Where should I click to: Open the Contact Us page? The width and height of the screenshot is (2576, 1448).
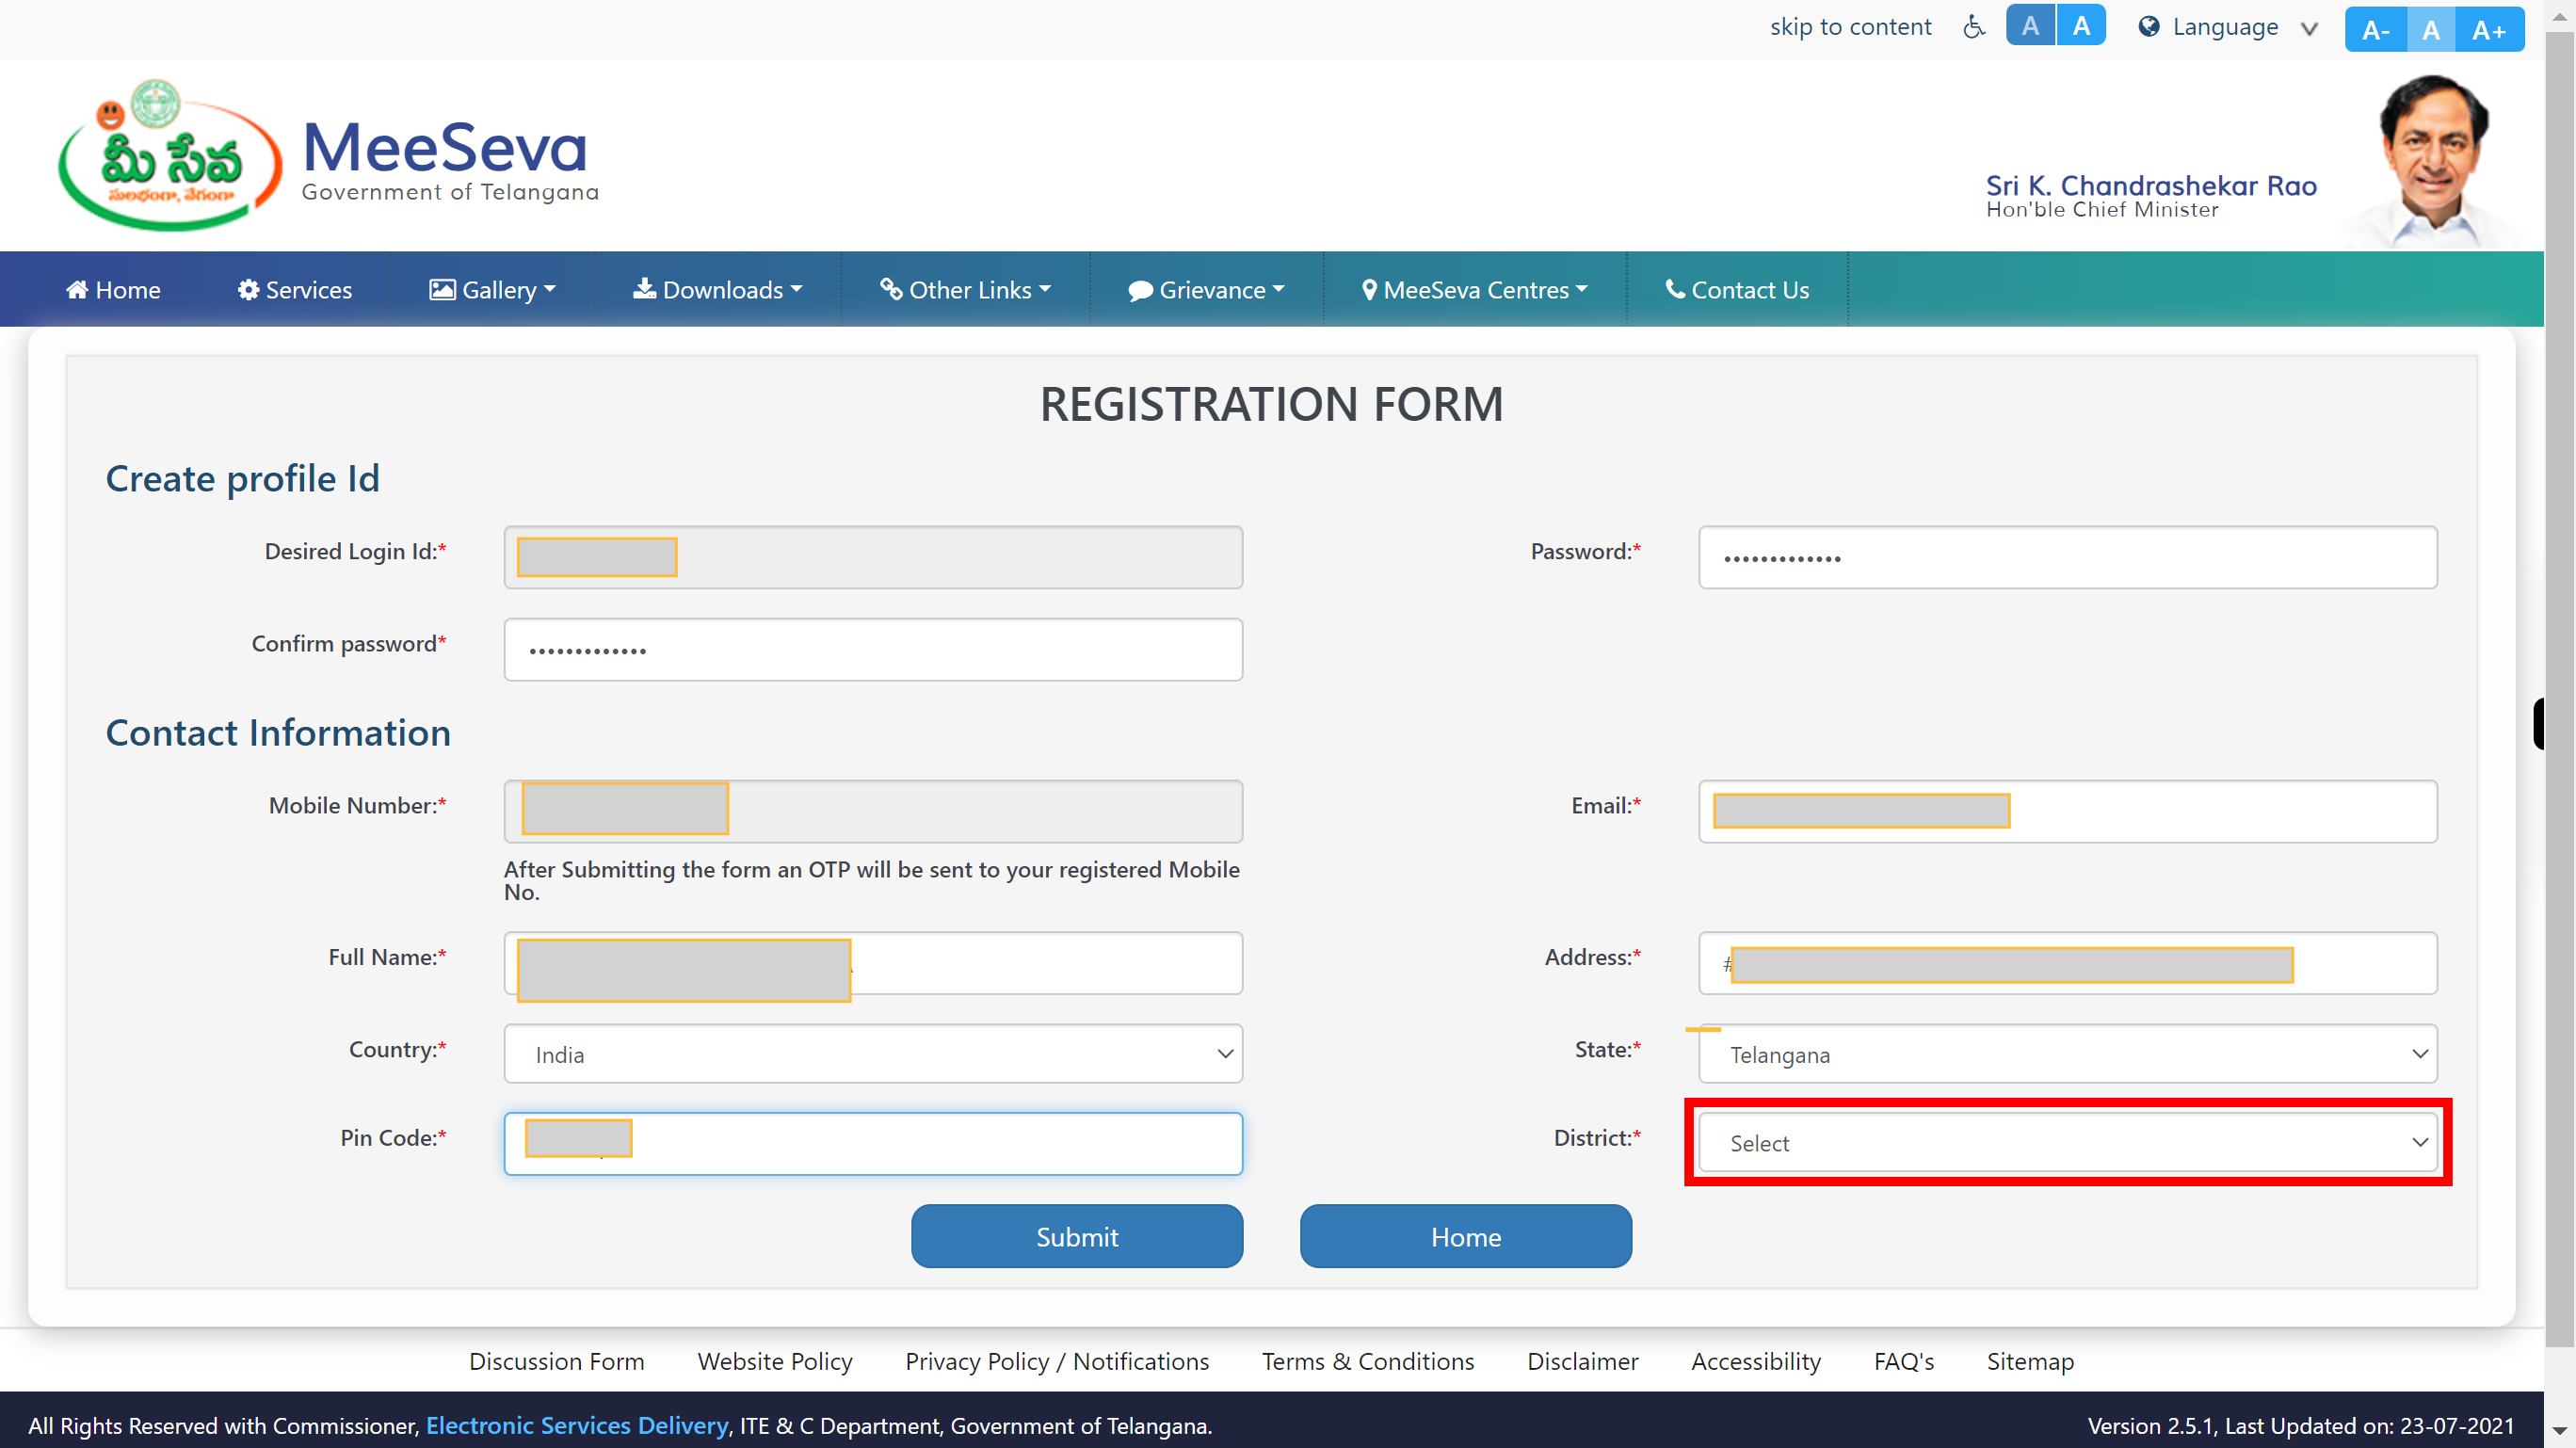pos(1737,290)
